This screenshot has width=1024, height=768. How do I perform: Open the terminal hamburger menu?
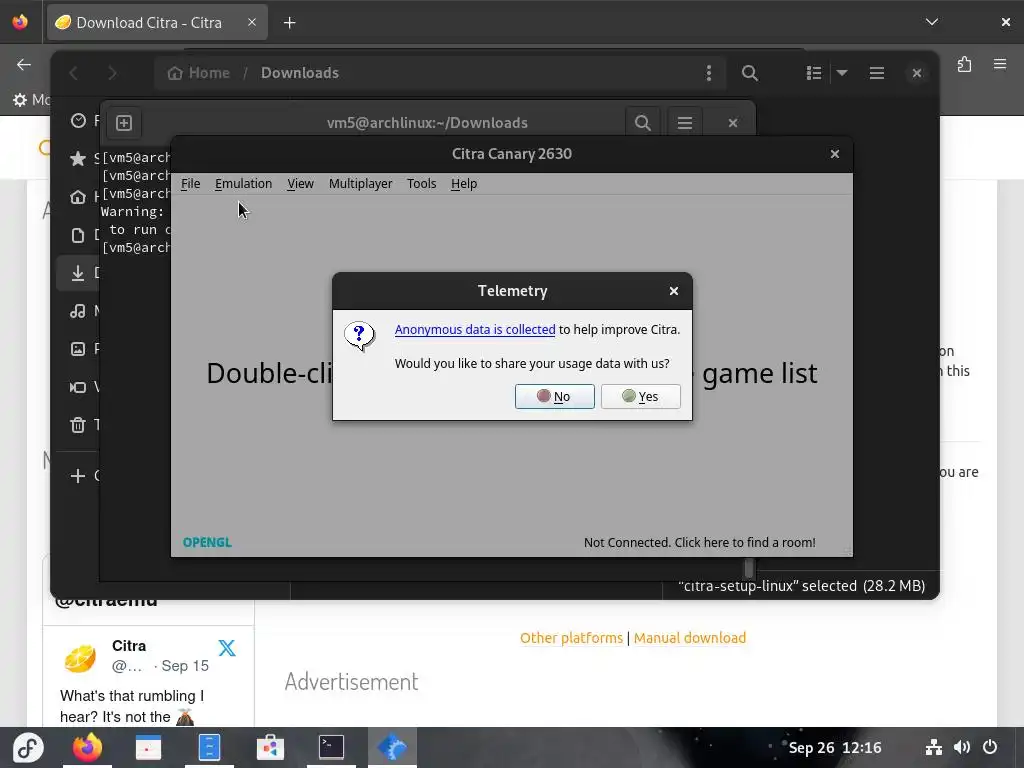coord(684,123)
